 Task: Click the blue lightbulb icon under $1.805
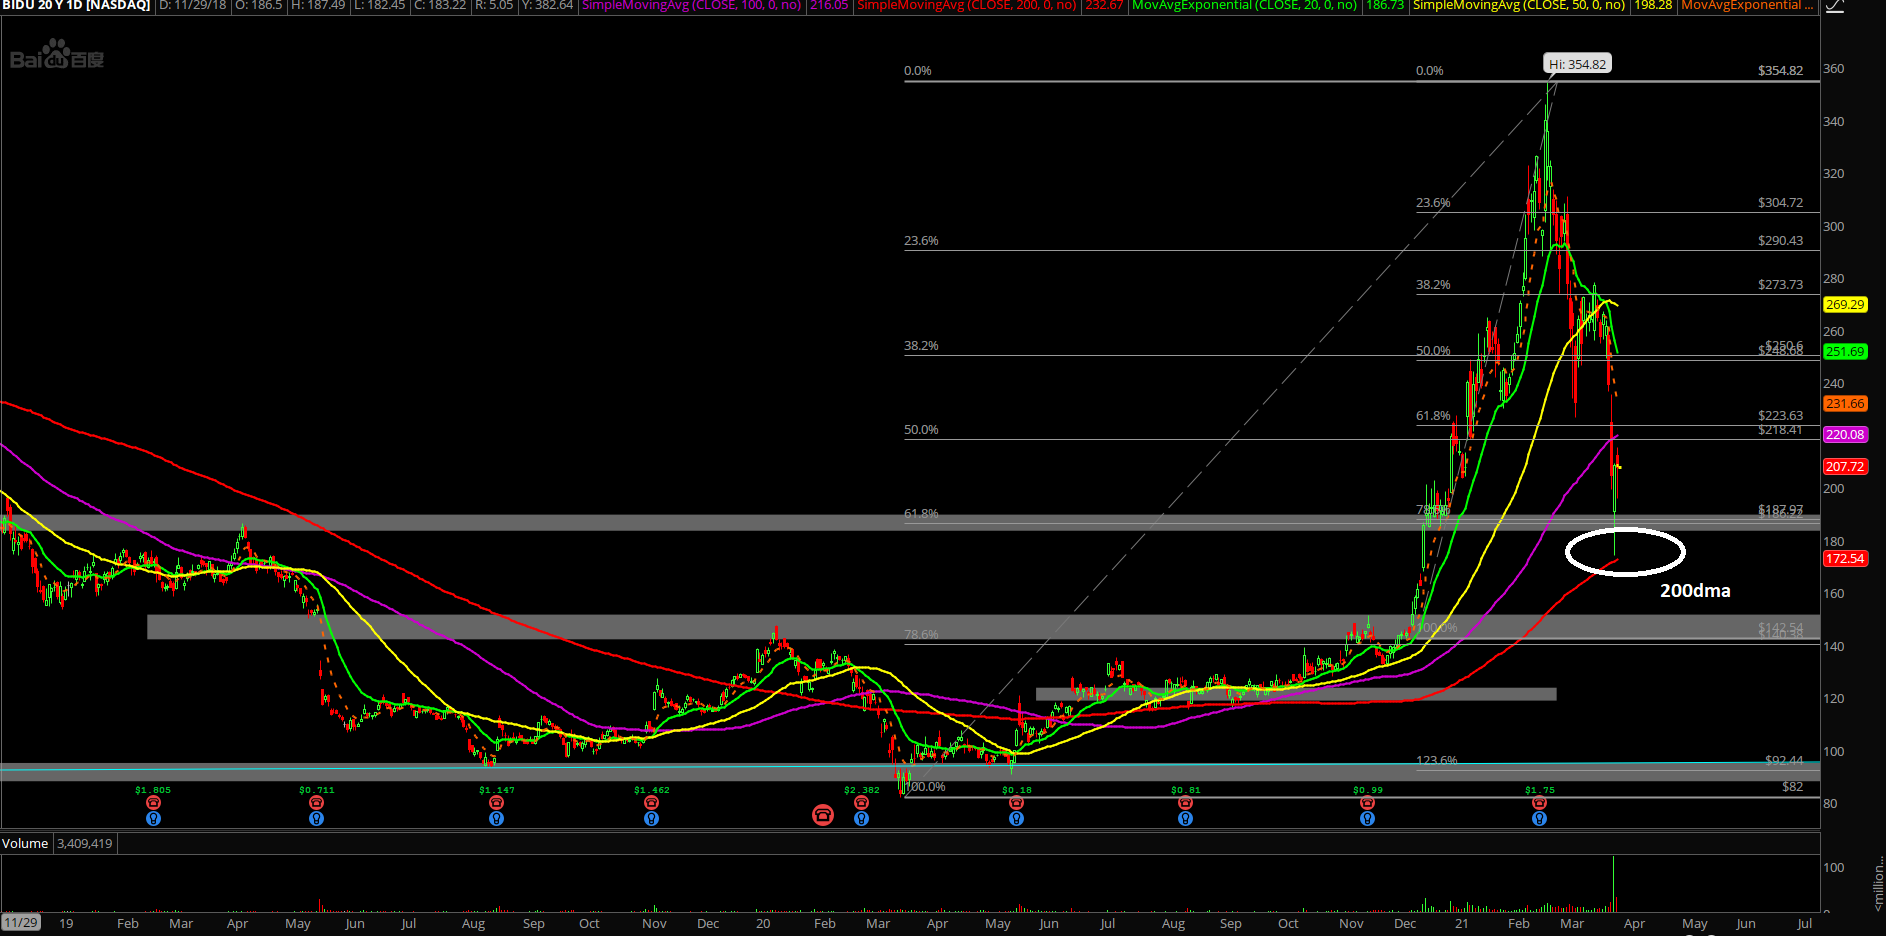(x=153, y=818)
